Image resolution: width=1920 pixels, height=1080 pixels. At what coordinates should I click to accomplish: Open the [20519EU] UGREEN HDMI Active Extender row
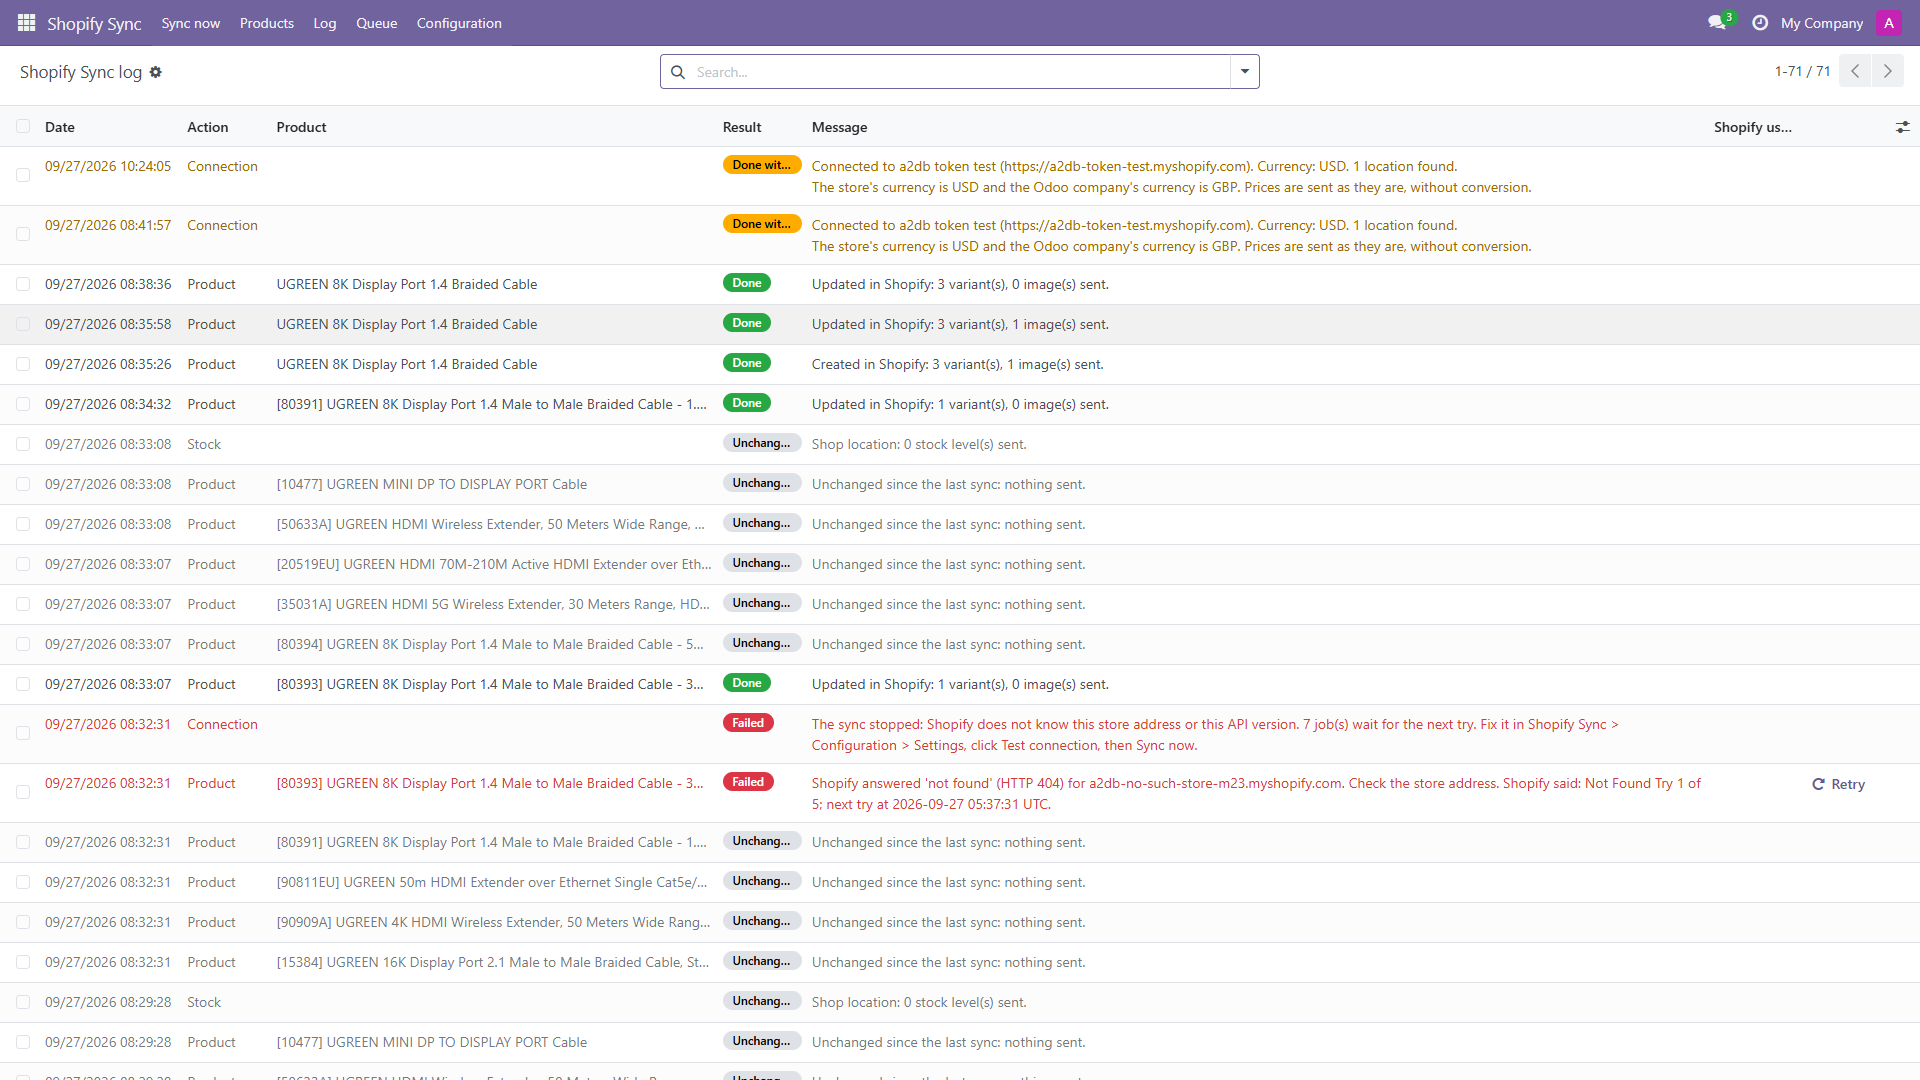tap(960, 564)
